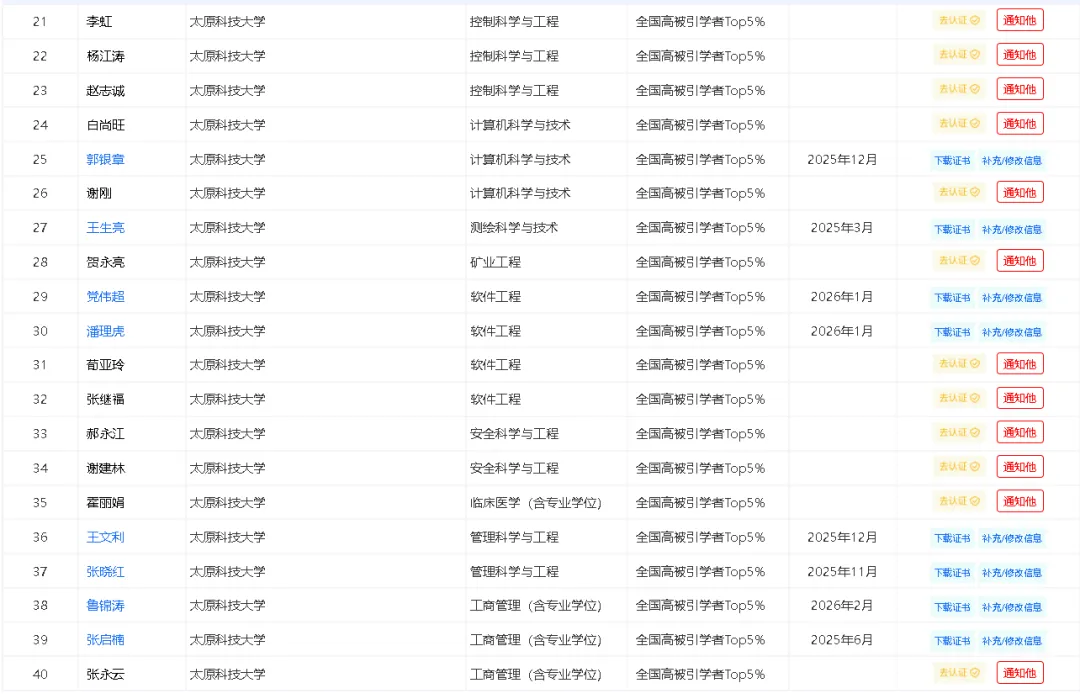Click 通知他 for 谢刚
1080x699 pixels.
1019,193
